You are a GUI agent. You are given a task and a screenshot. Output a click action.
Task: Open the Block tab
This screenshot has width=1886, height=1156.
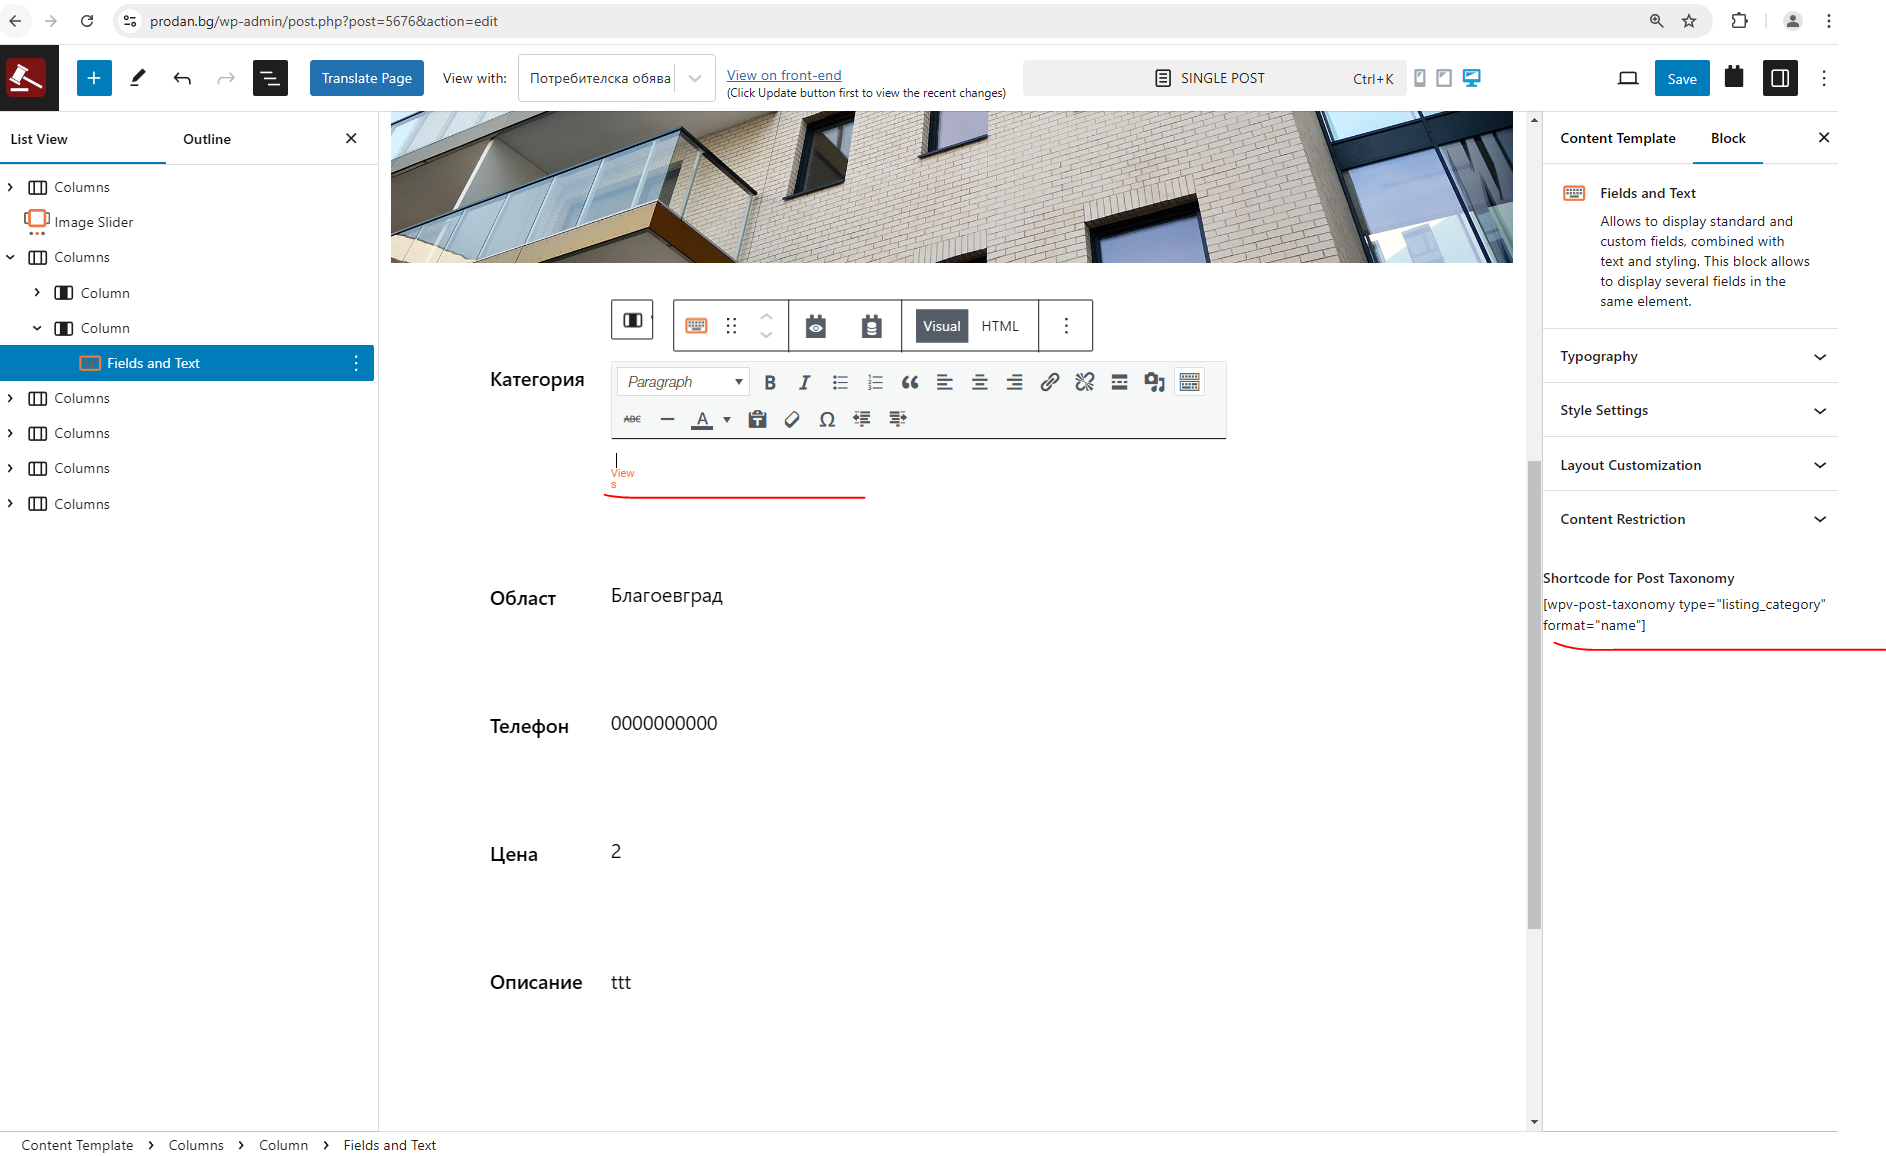coord(1728,138)
